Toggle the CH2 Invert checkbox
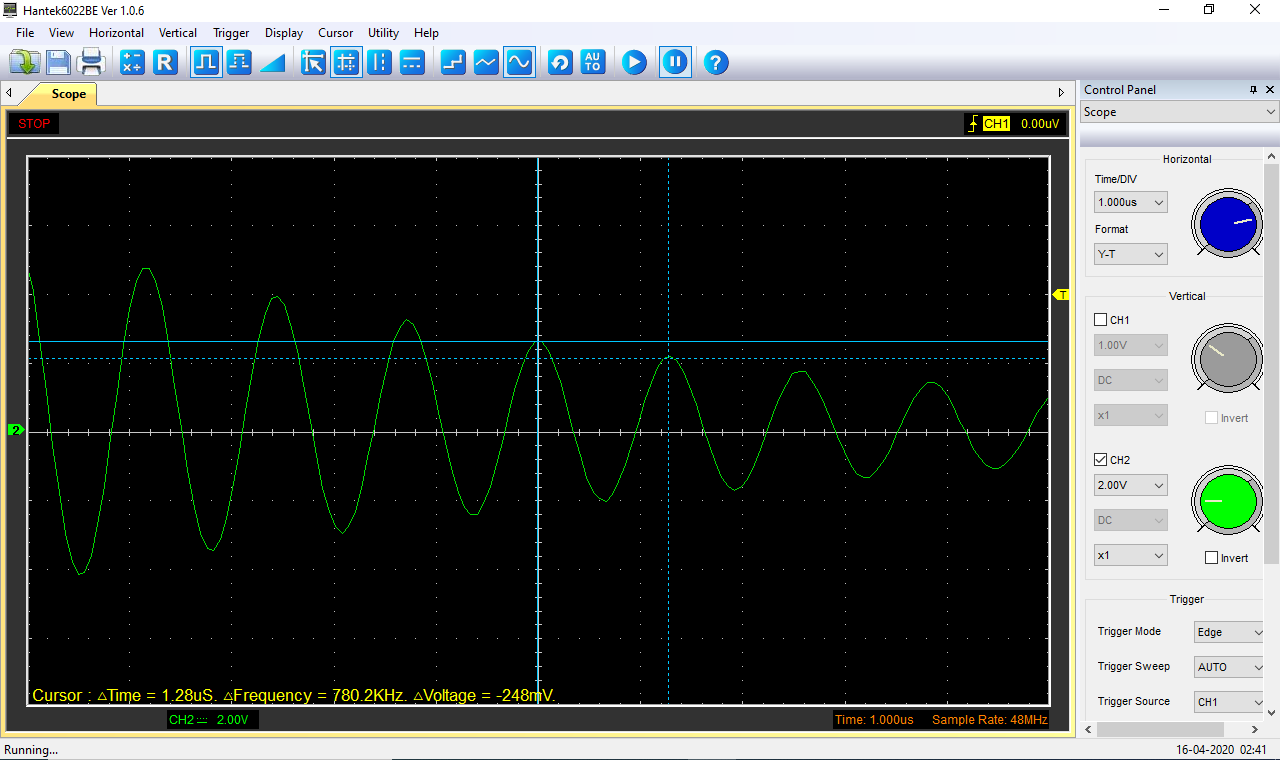 pos(1212,558)
